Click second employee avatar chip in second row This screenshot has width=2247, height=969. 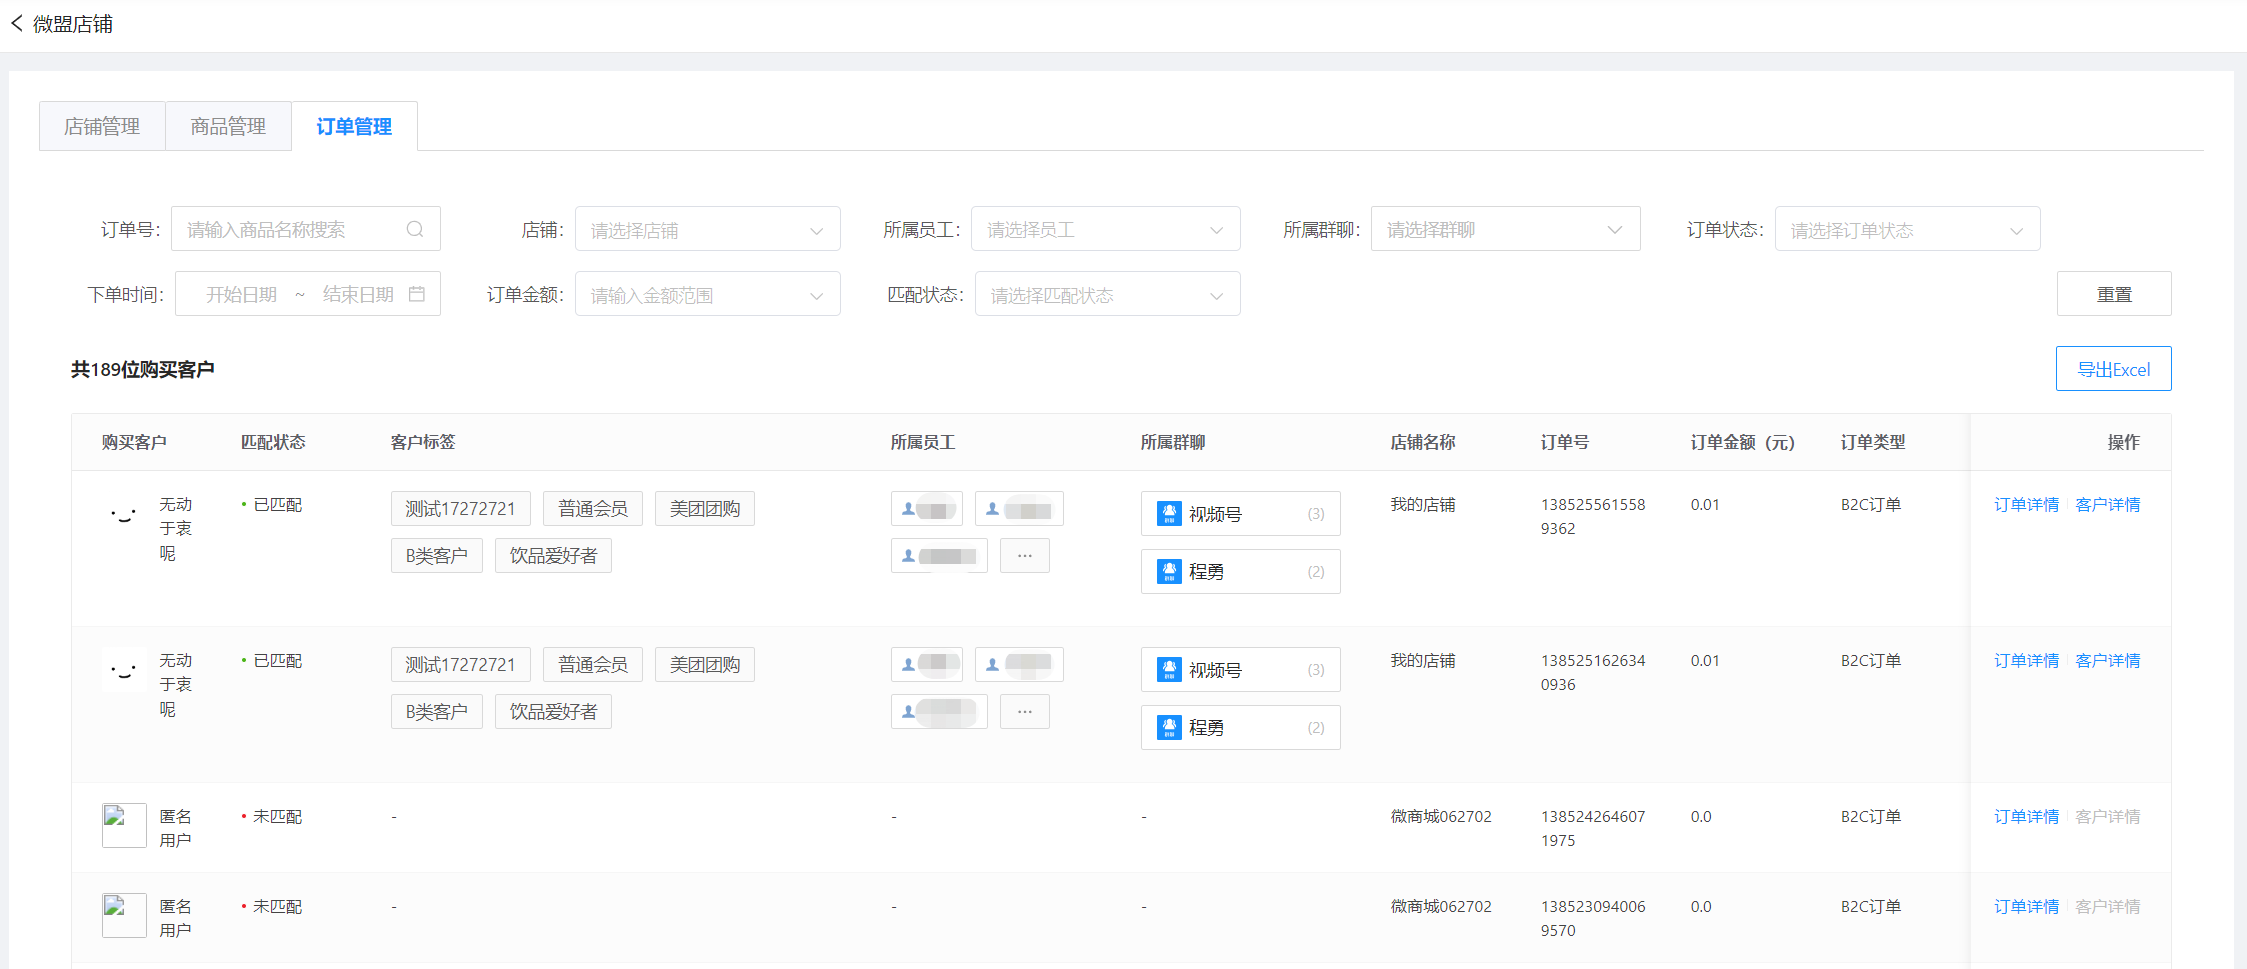point(1019,664)
